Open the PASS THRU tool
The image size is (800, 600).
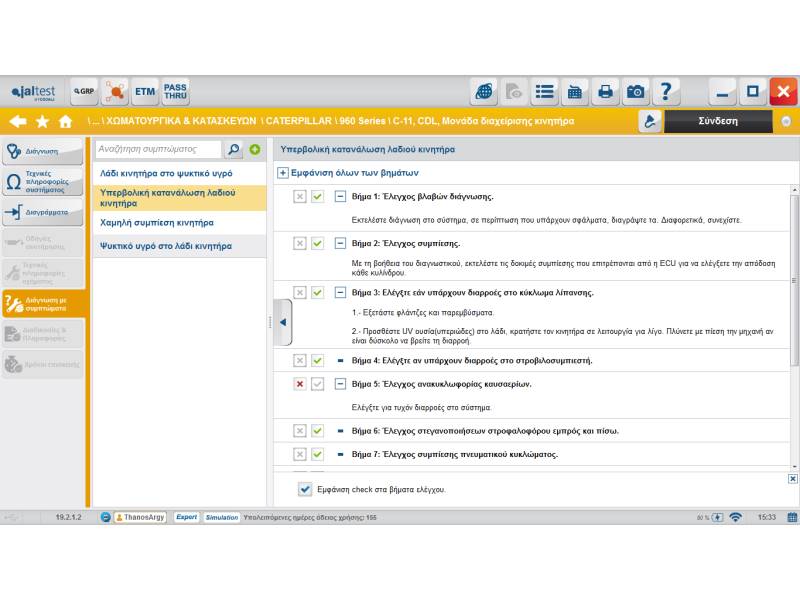point(175,92)
